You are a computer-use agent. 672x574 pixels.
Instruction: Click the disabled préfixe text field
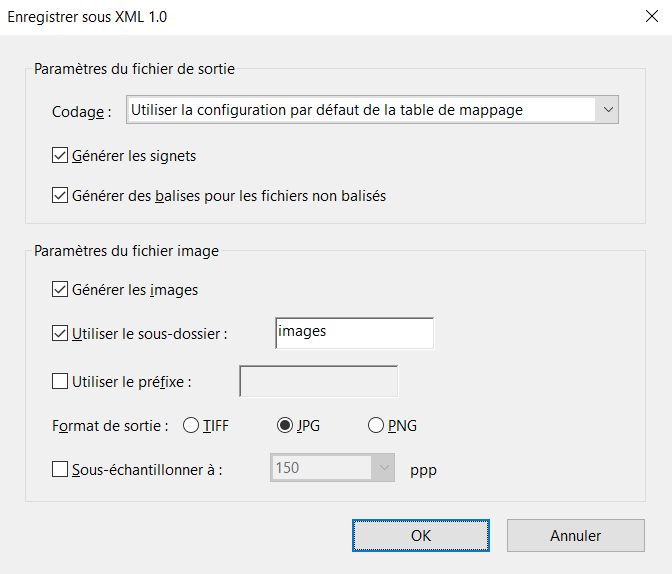pyautogui.click(x=318, y=381)
